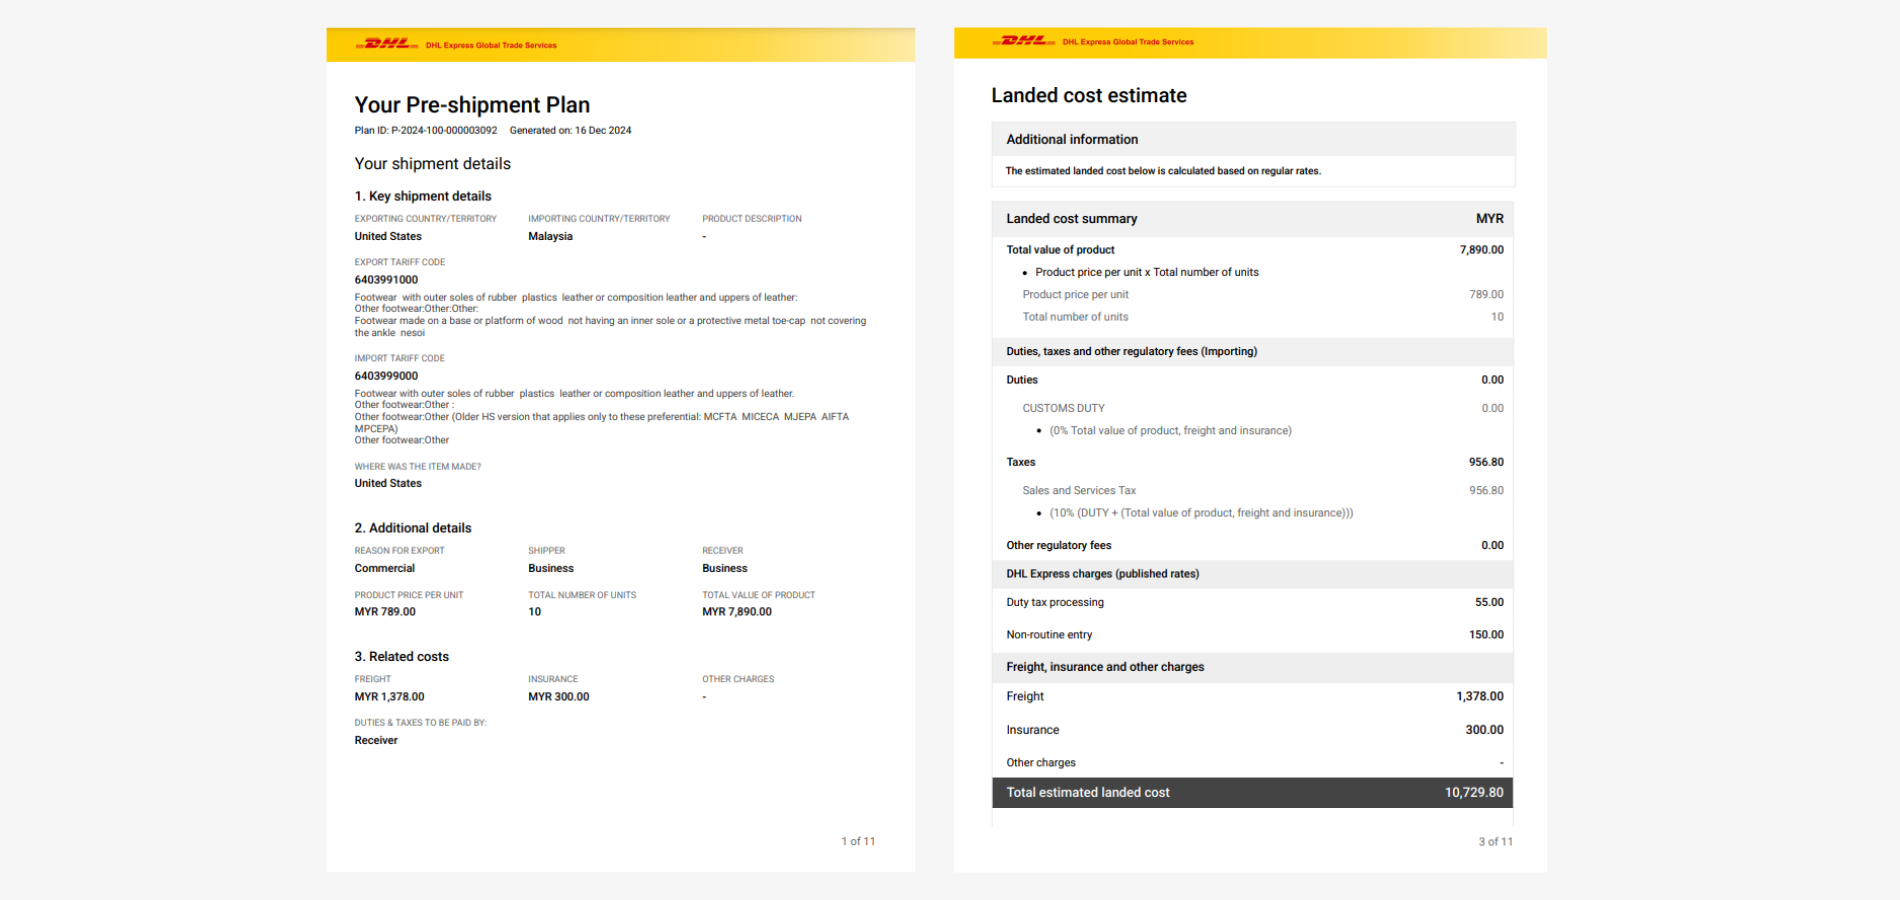Click 'Landed cost summary' table header
The height and width of the screenshot is (900, 1900).
coord(1072,218)
